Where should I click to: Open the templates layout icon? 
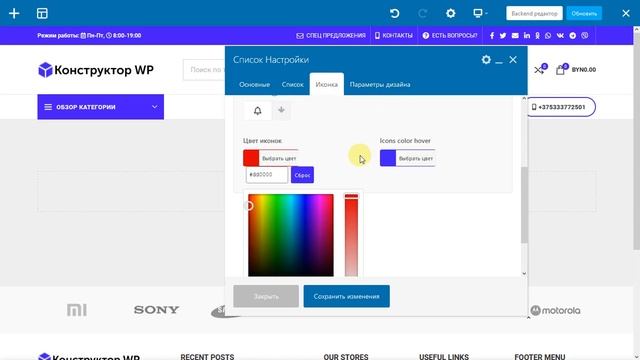coord(42,13)
